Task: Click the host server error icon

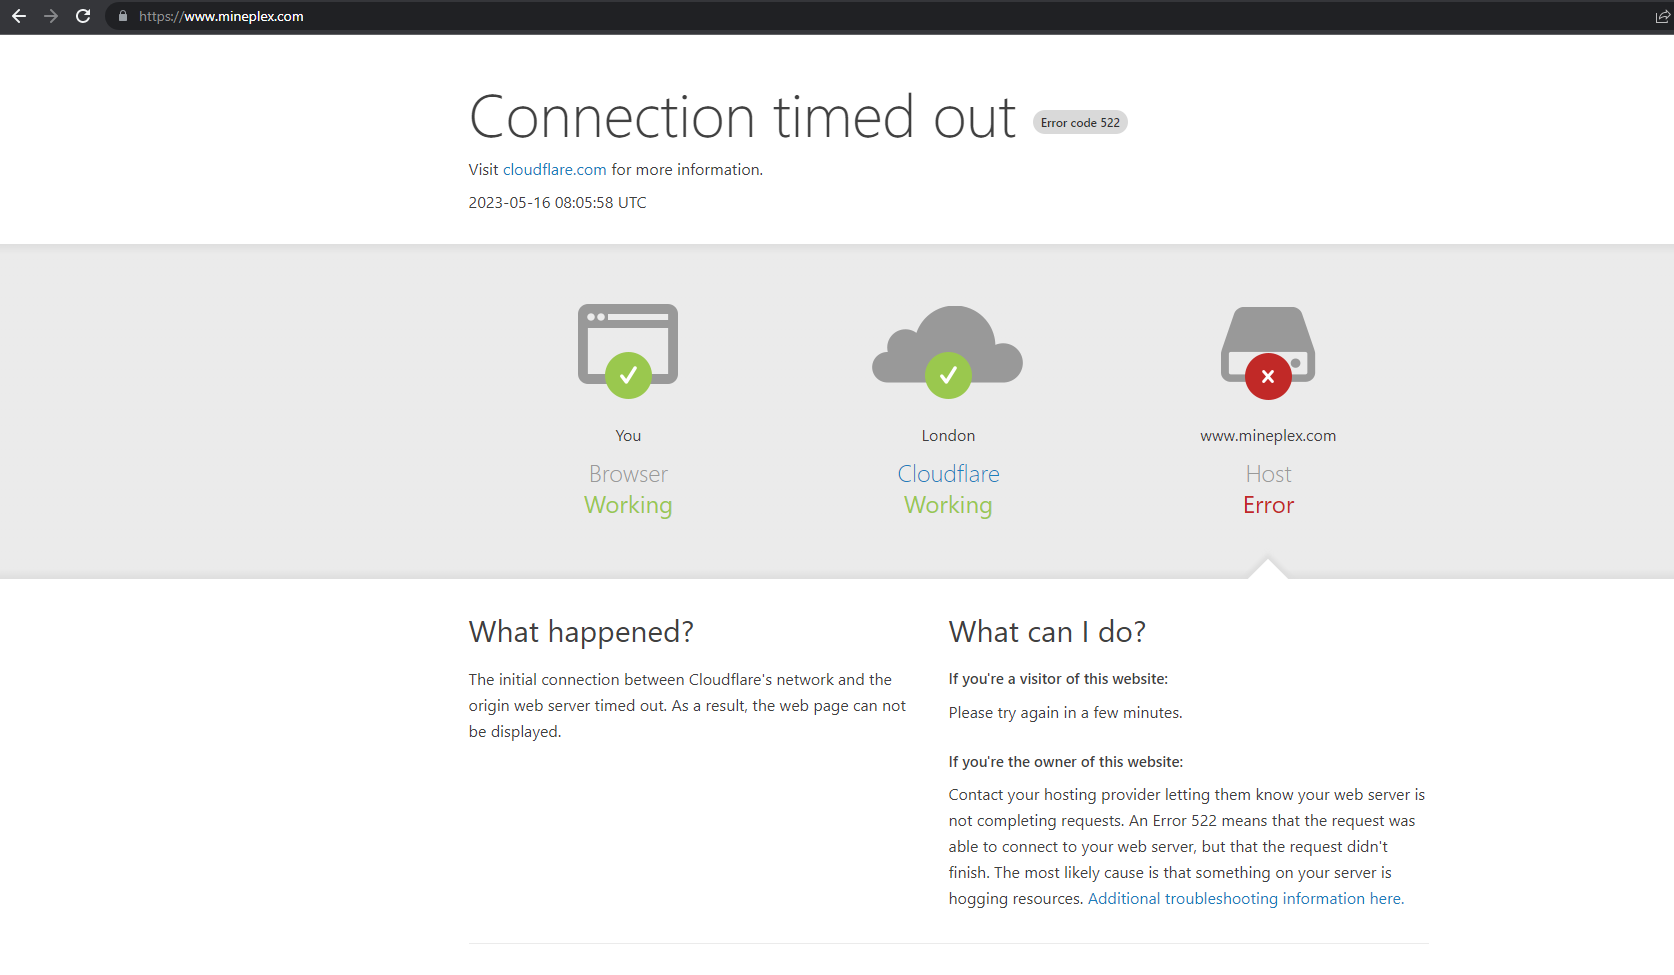Action: [x=1268, y=352]
